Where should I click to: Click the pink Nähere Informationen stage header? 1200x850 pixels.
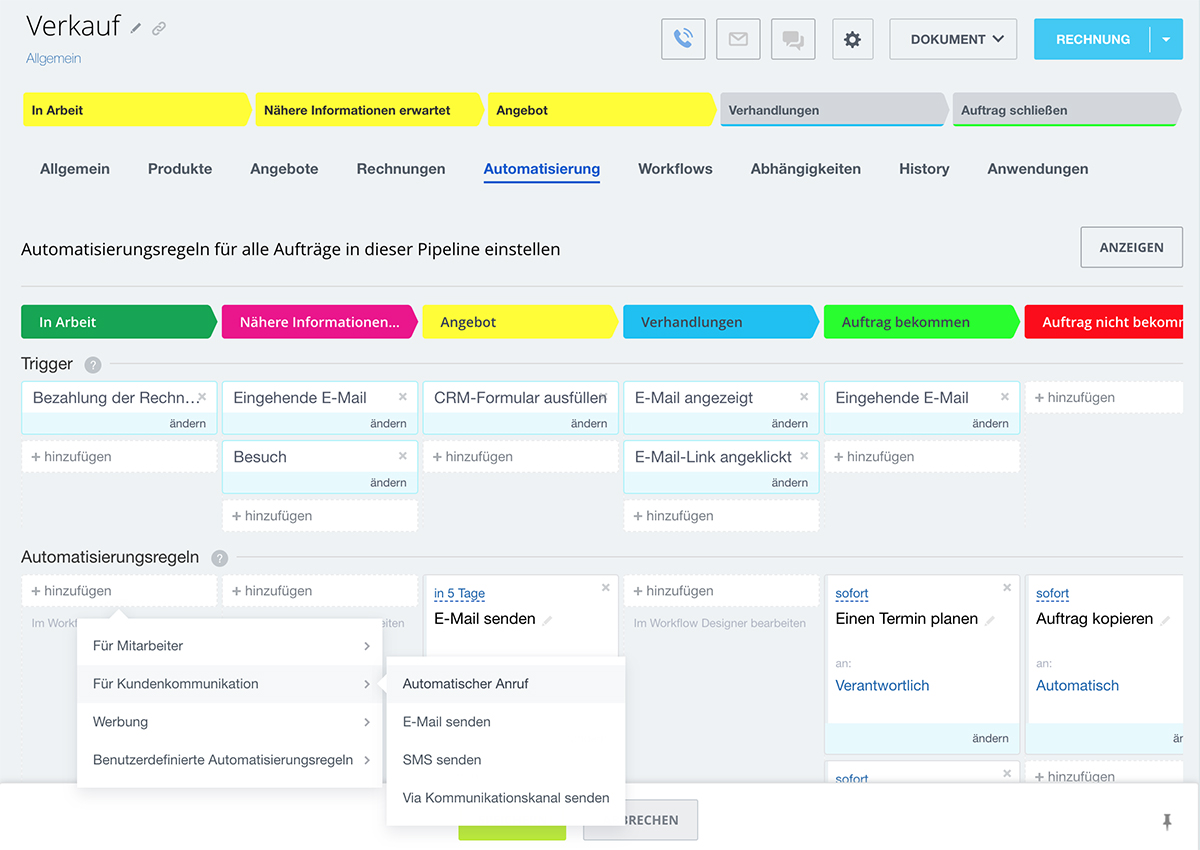(319, 322)
